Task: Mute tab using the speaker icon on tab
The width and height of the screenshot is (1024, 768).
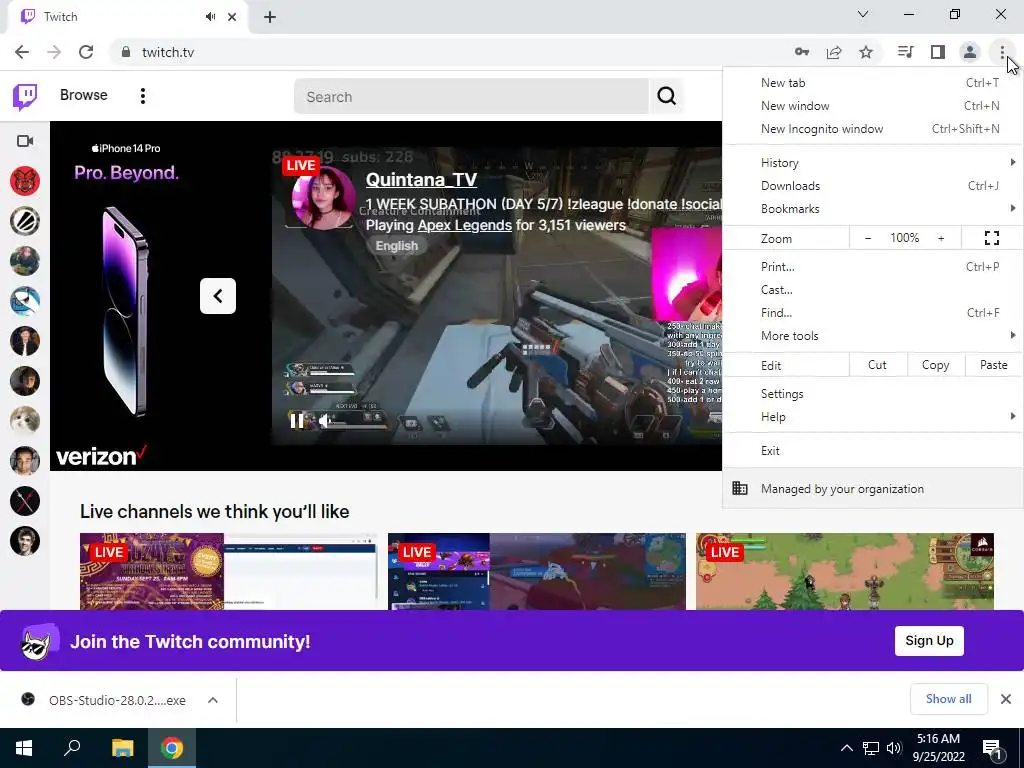Action: [x=210, y=17]
